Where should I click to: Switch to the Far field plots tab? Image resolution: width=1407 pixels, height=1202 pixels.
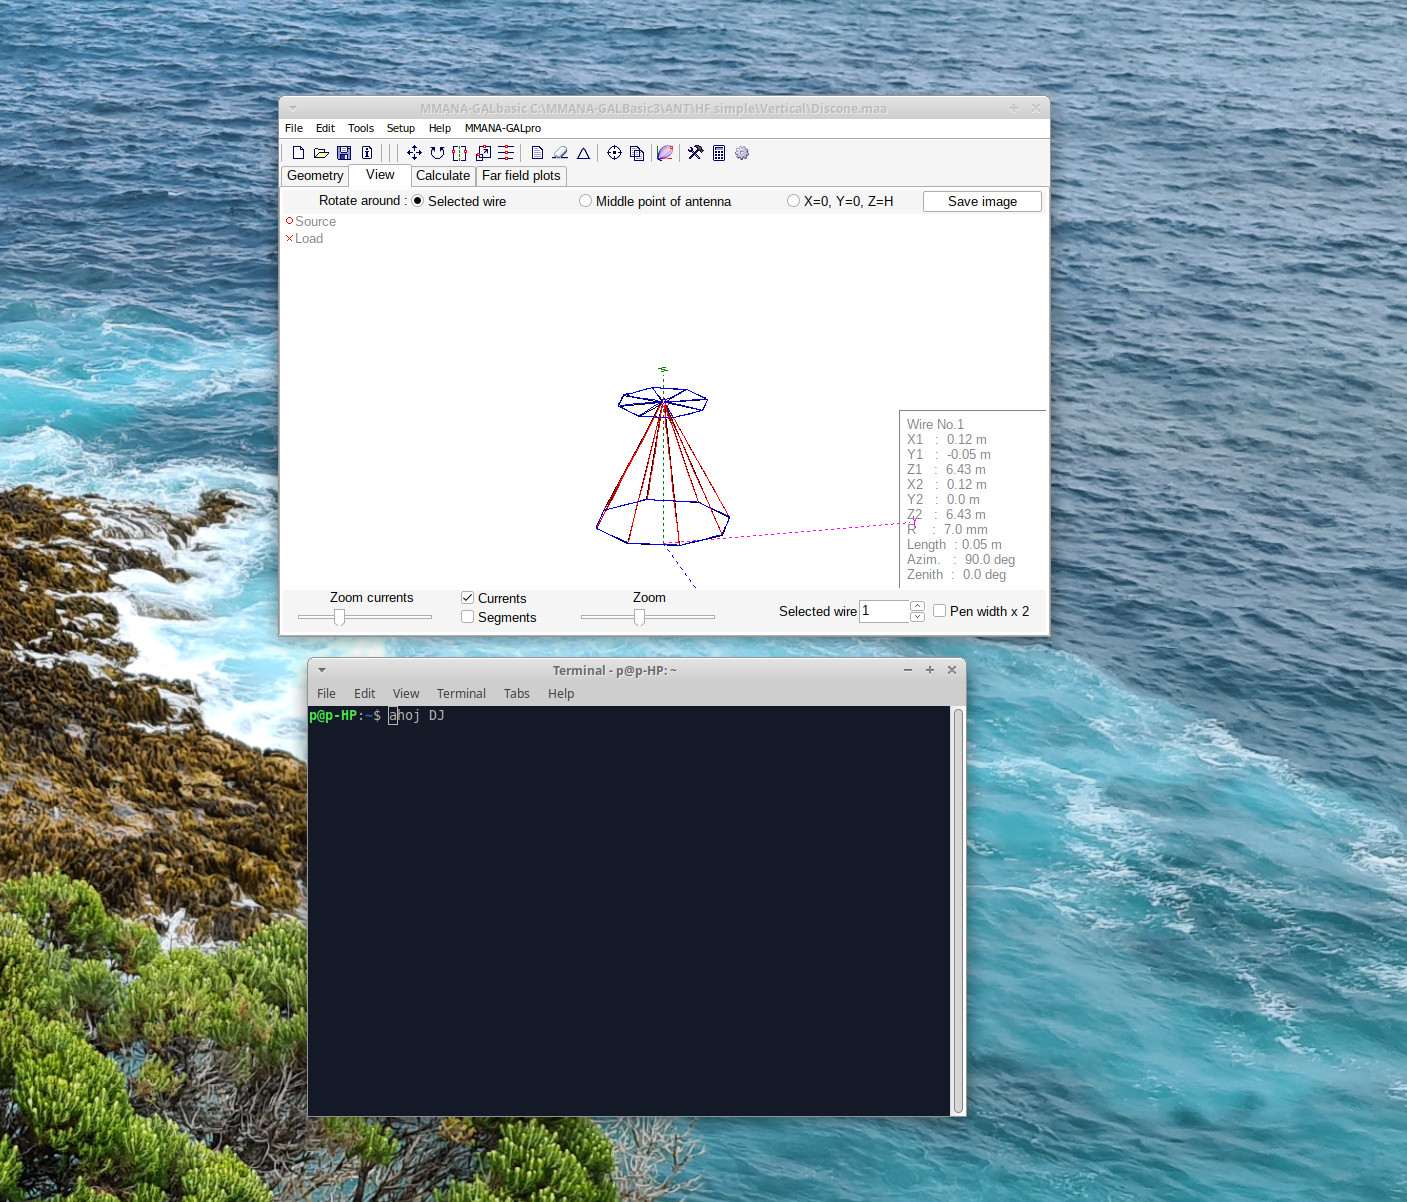[521, 176]
